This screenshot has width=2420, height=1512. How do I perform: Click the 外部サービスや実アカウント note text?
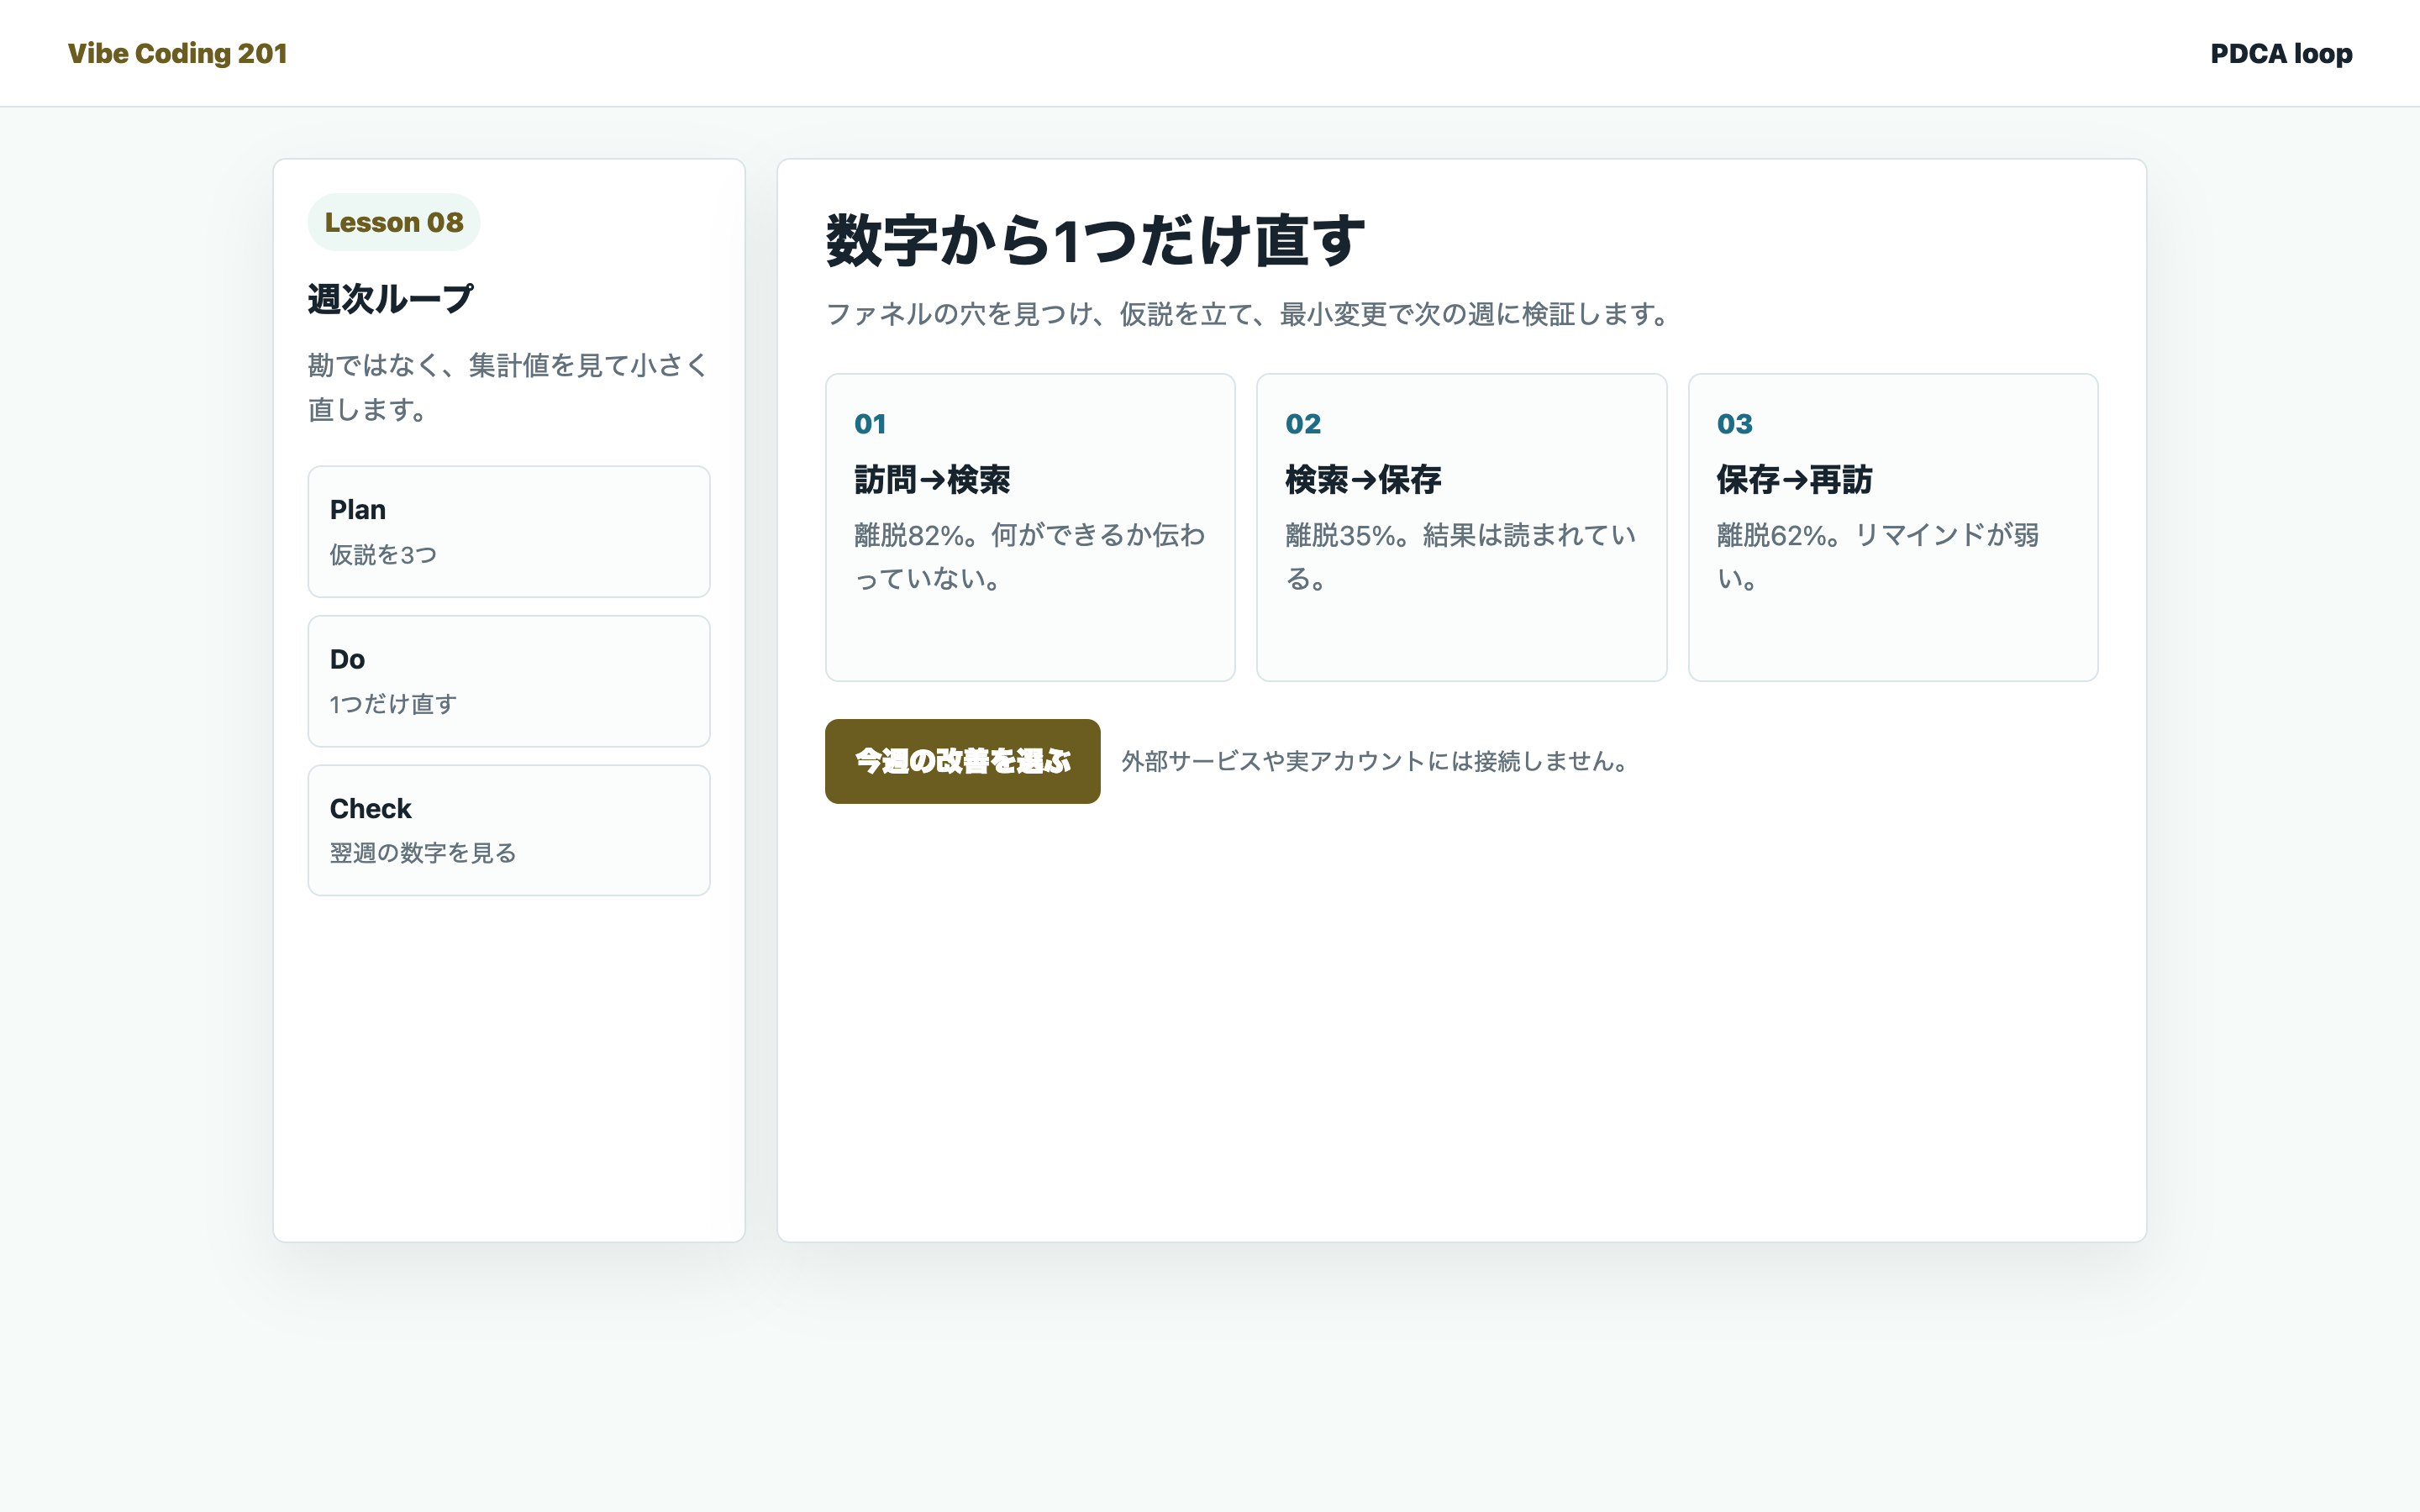click(x=1377, y=761)
